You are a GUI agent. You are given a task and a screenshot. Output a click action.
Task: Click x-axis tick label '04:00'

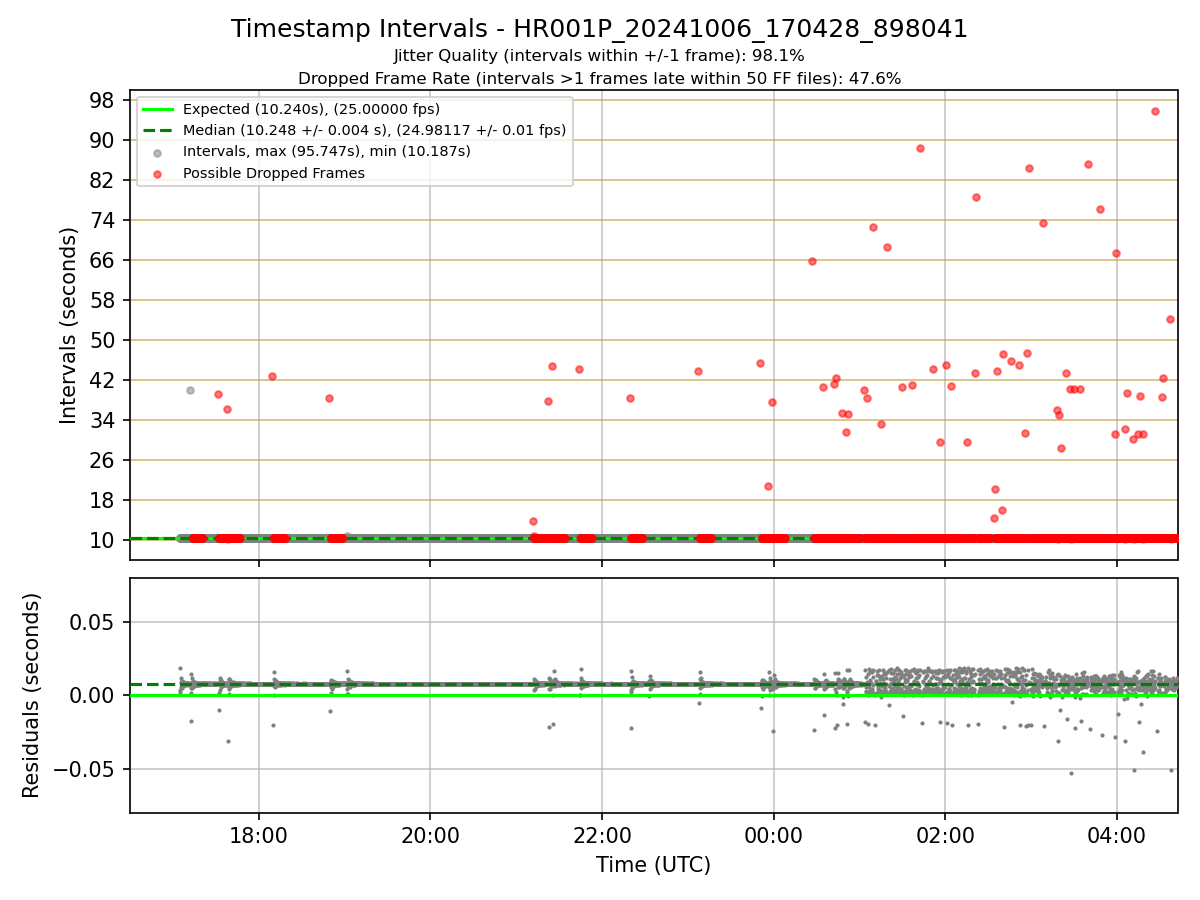tap(1116, 834)
